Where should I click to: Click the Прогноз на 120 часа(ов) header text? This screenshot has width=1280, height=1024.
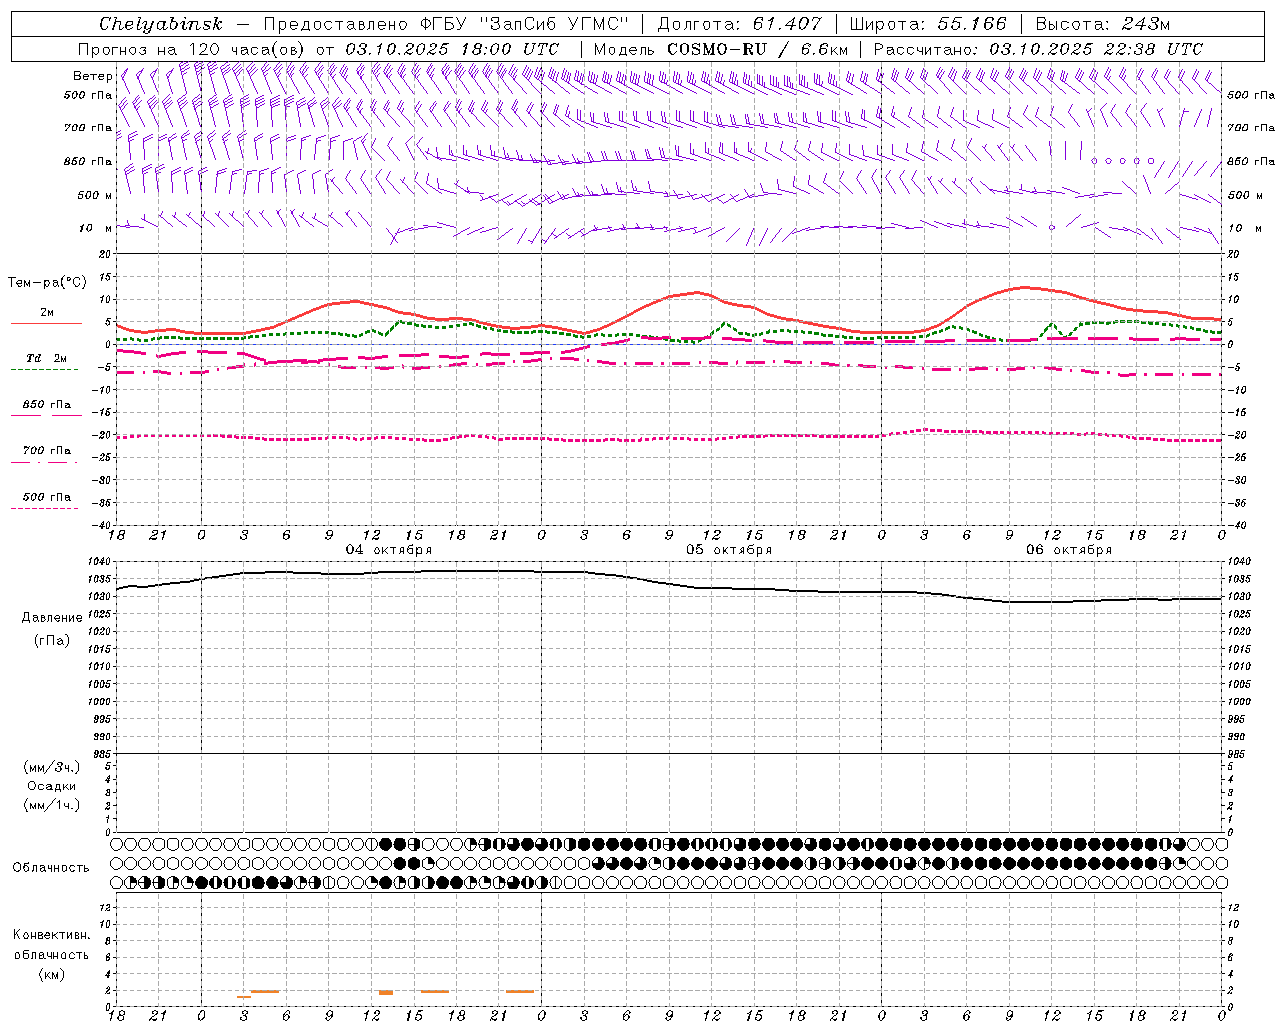click(192, 49)
